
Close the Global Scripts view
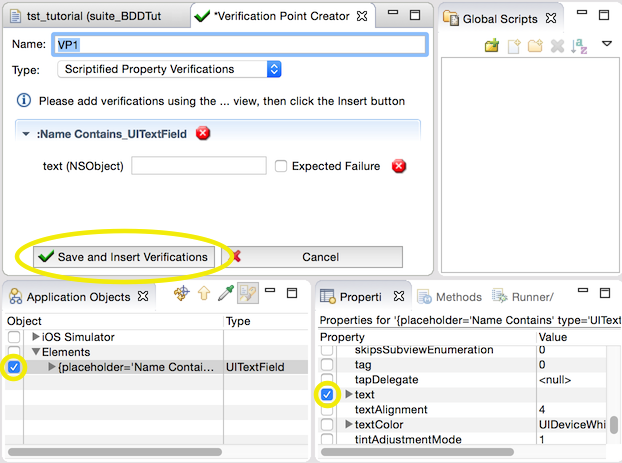pyautogui.click(x=551, y=18)
